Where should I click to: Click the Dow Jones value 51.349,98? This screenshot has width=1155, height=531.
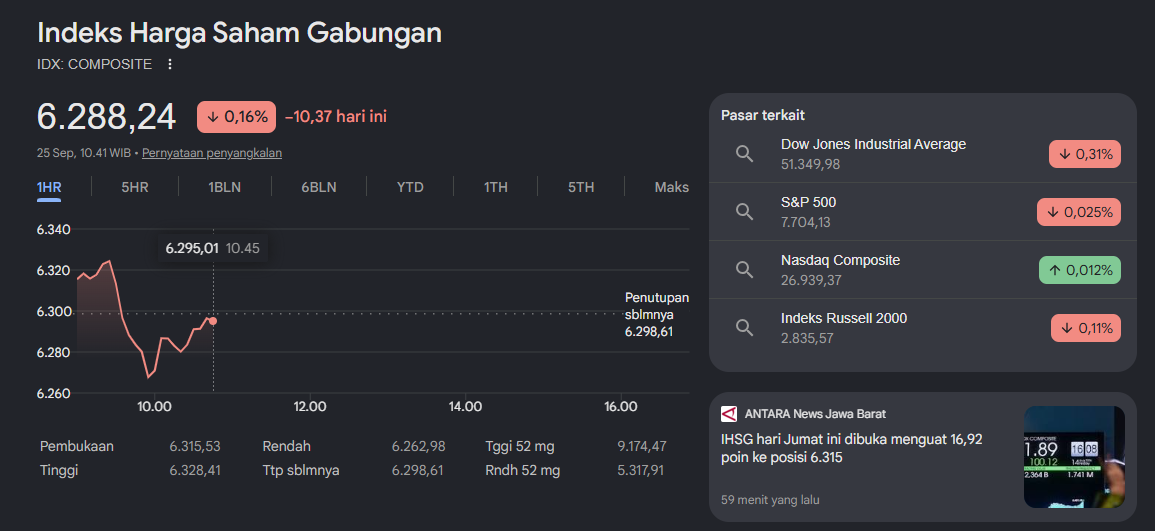tap(810, 164)
